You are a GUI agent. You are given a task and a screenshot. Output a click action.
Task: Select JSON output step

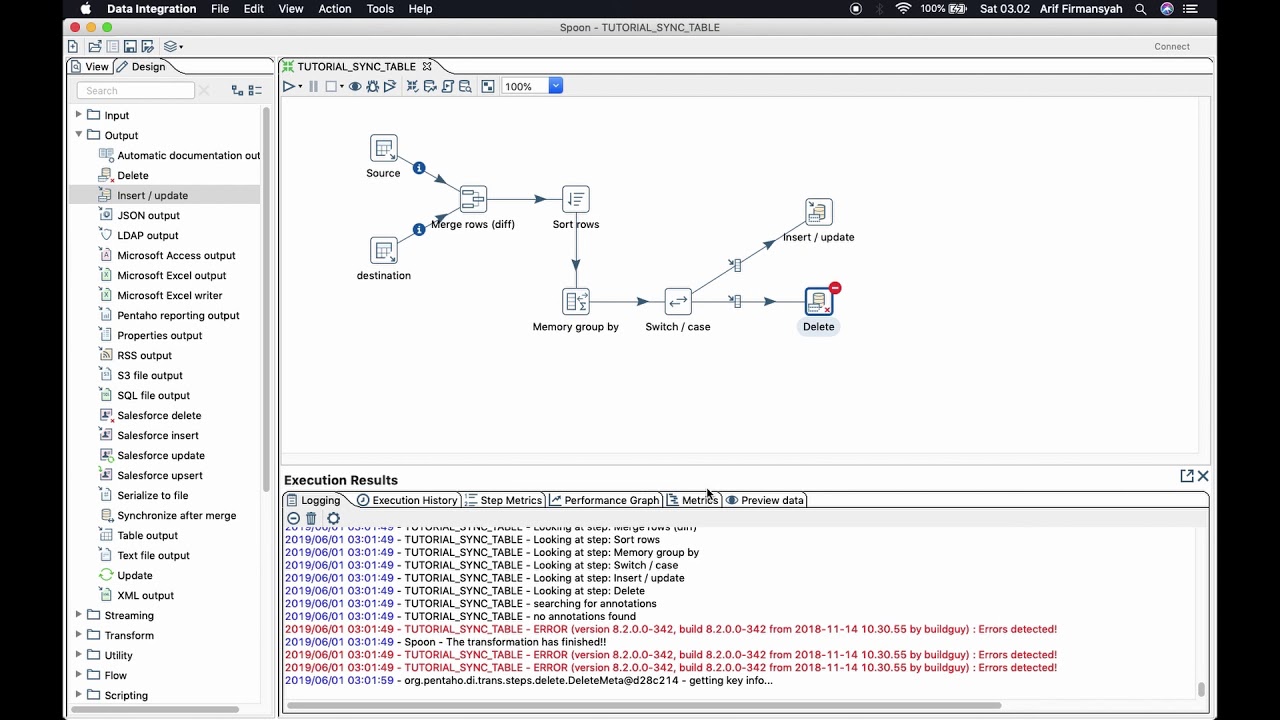pos(148,215)
